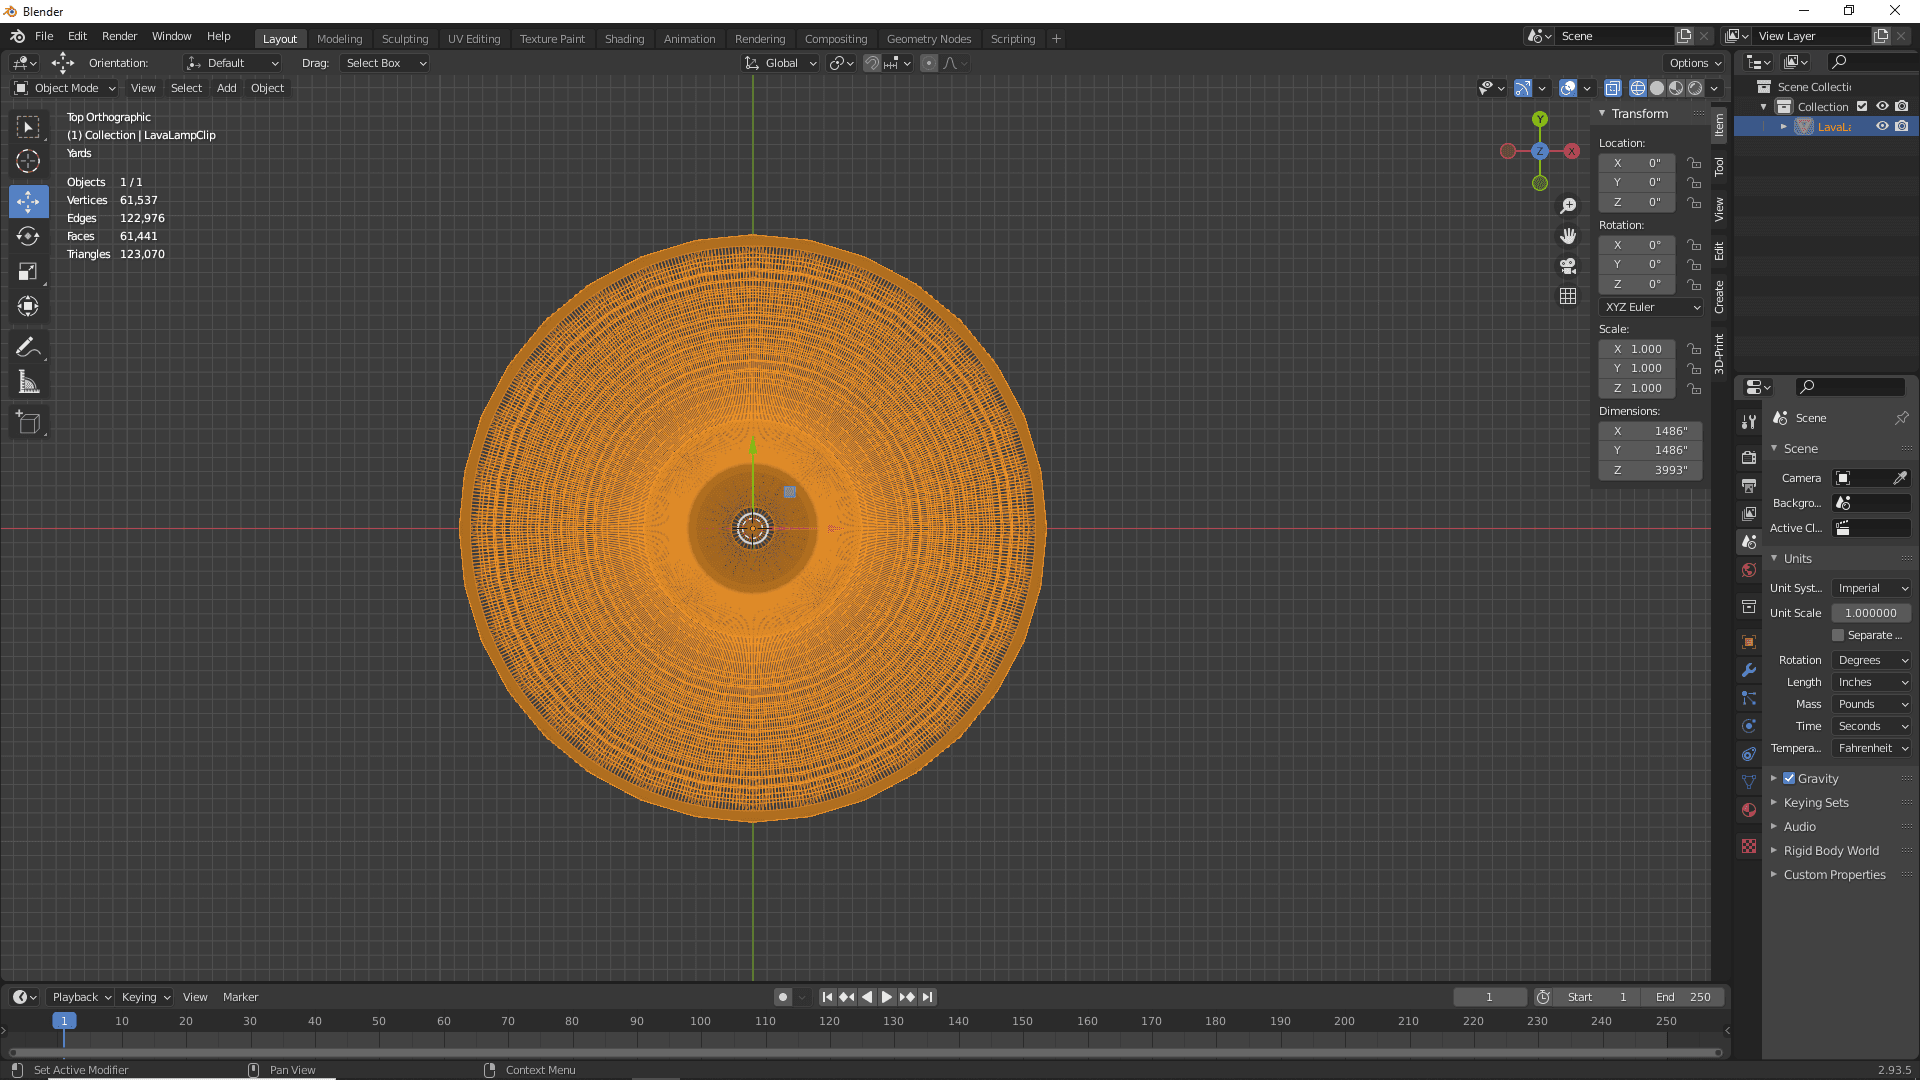Click the Scale X value field
This screenshot has width=1920, height=1080.
coord(1637,349)
